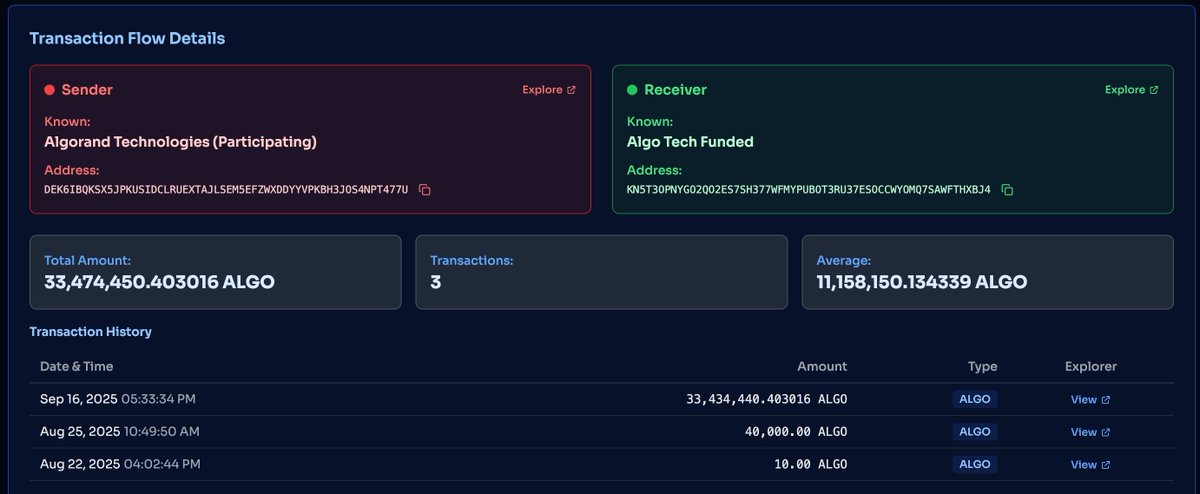Click the ALGO type badge for Aug 22 row
1200x494 pixels.
(974, 464)
